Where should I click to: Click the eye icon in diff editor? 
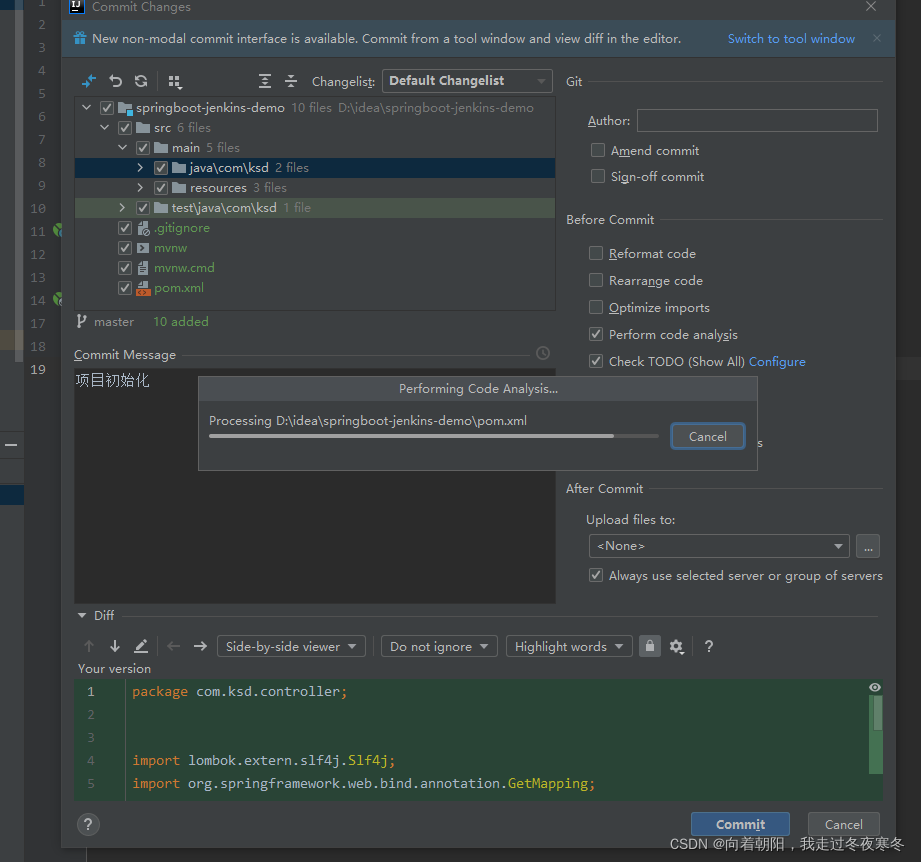[875, 687]
